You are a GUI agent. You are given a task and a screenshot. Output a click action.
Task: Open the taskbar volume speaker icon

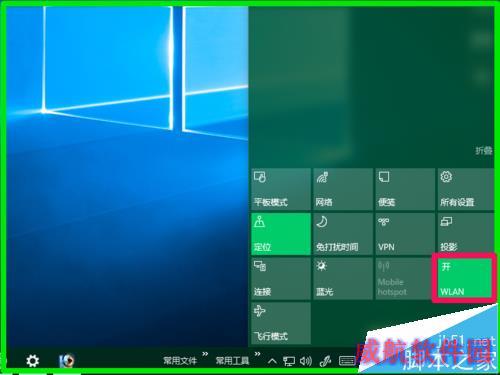coord(306,361)
